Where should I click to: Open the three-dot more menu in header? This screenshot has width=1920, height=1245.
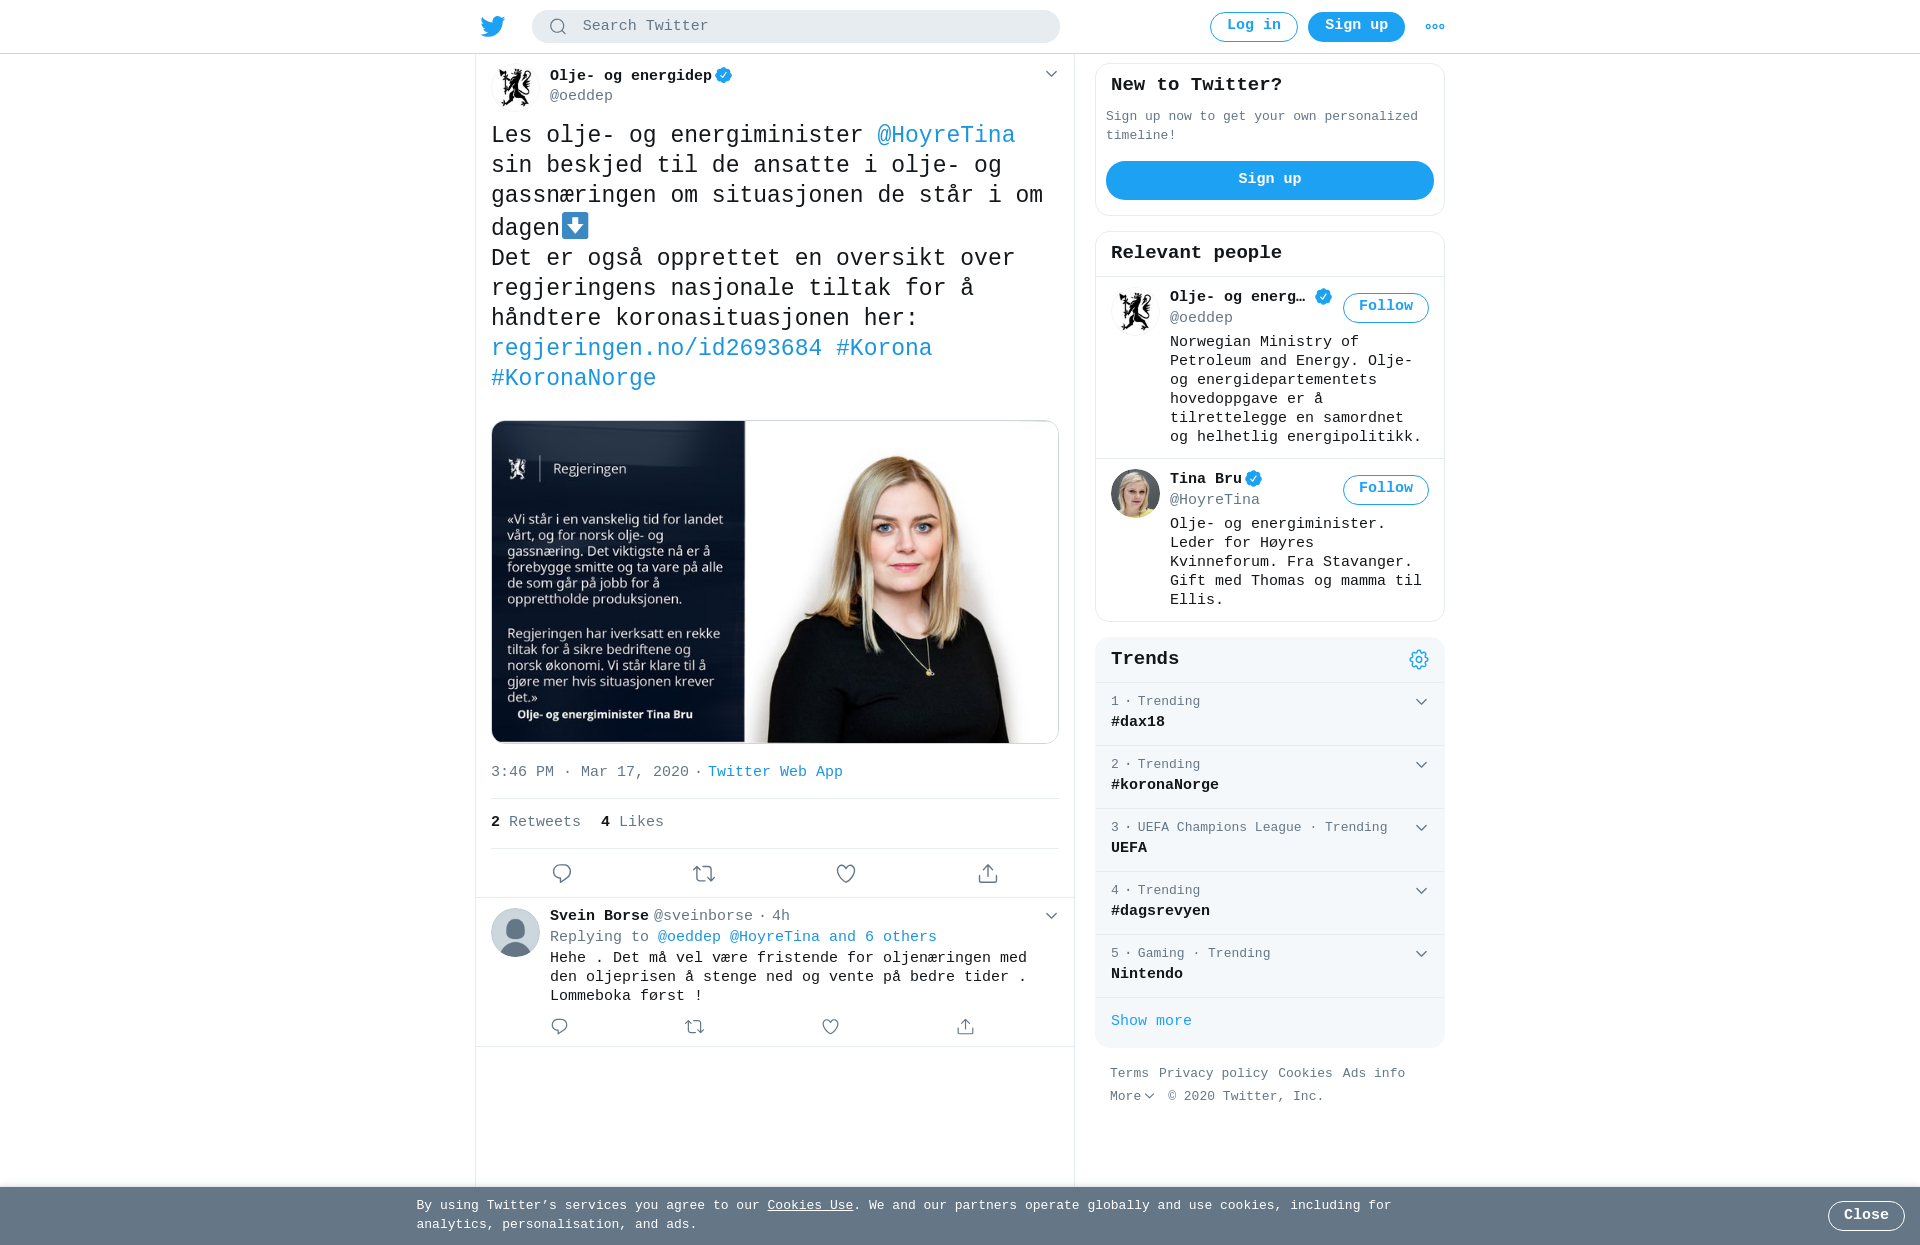[1435, 27]
